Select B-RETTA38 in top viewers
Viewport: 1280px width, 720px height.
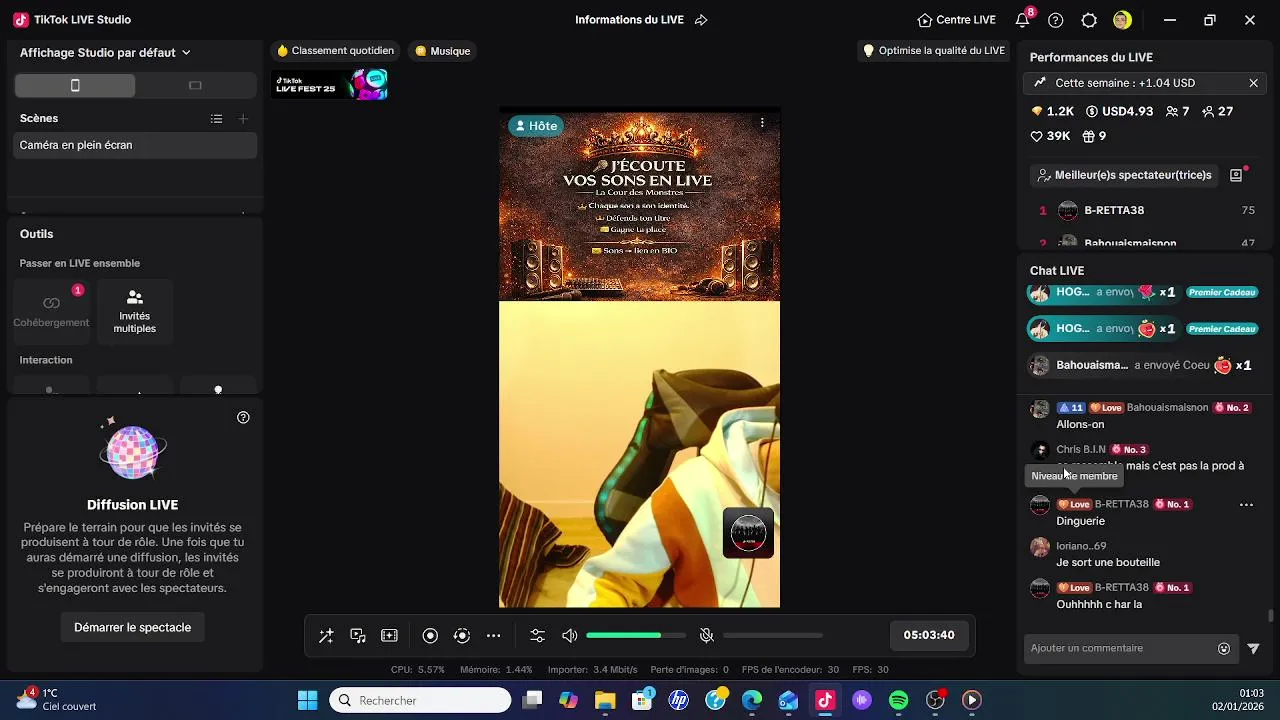pos(1147,210)
